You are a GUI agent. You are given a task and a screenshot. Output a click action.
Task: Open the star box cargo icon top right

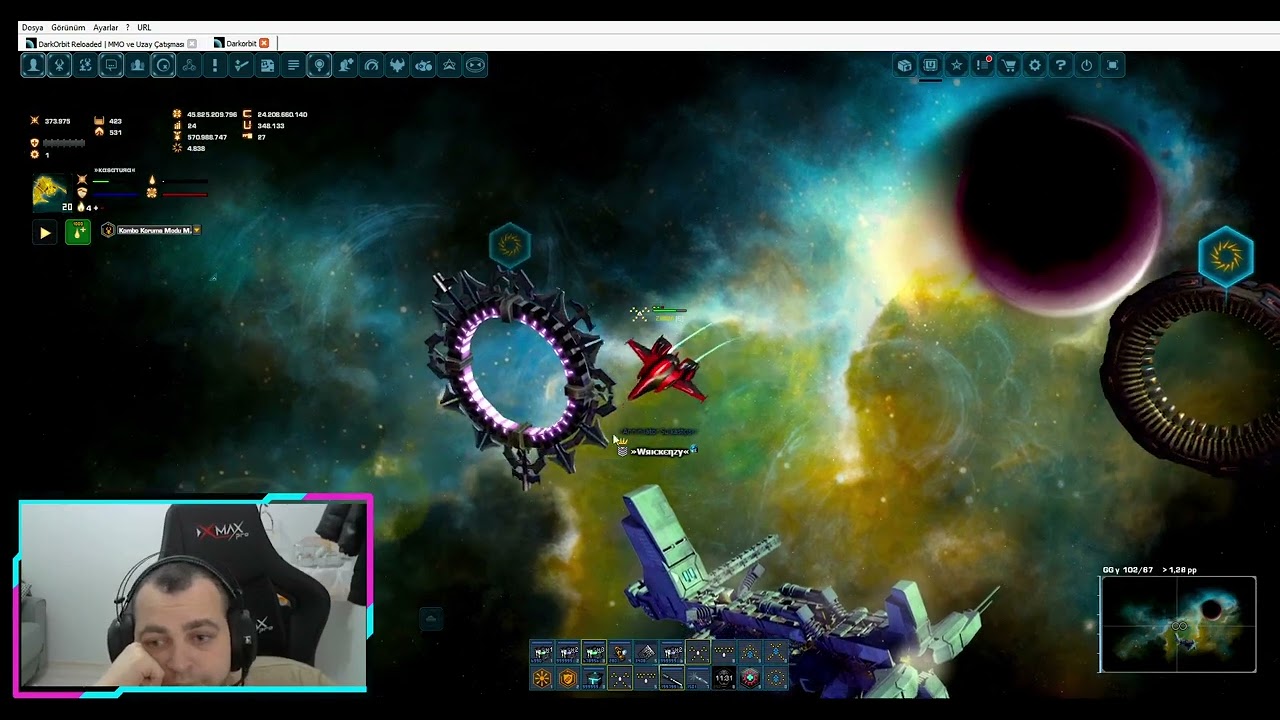[904, 65]
